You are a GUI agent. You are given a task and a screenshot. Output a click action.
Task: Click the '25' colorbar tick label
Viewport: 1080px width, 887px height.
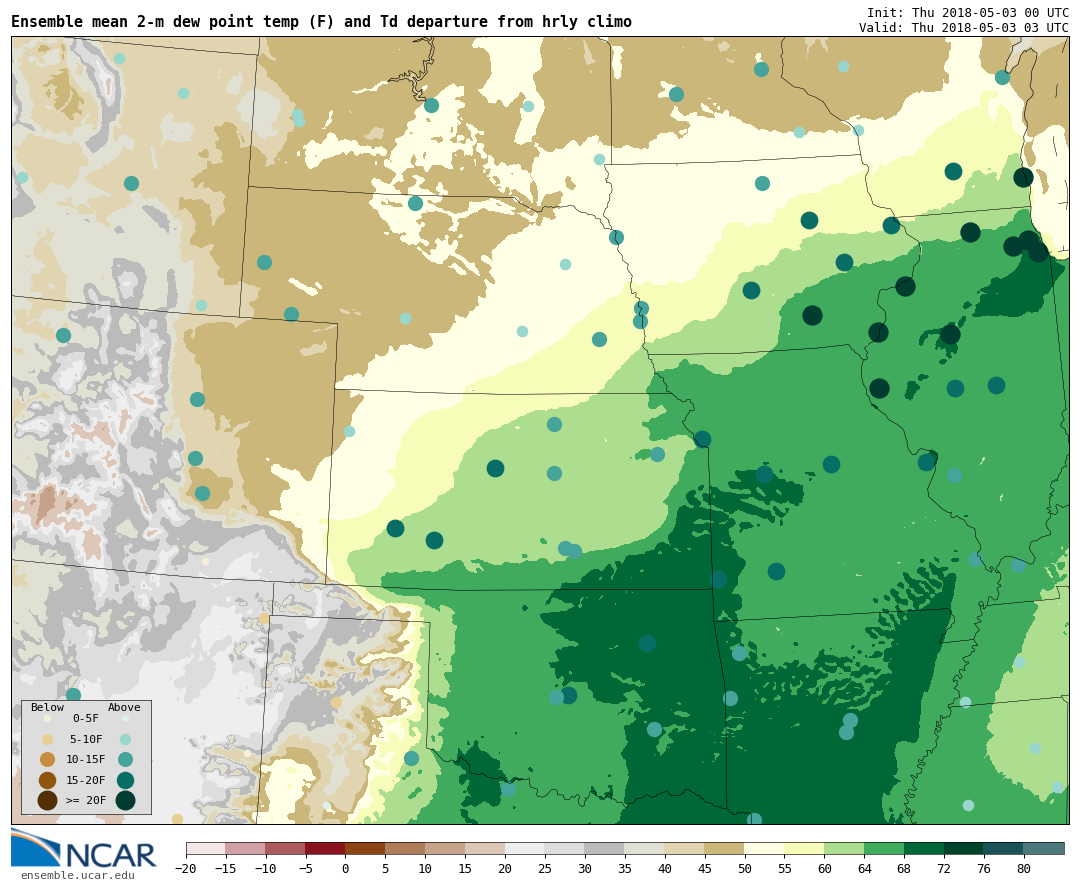pyautogui.click(x=545, y=868)
